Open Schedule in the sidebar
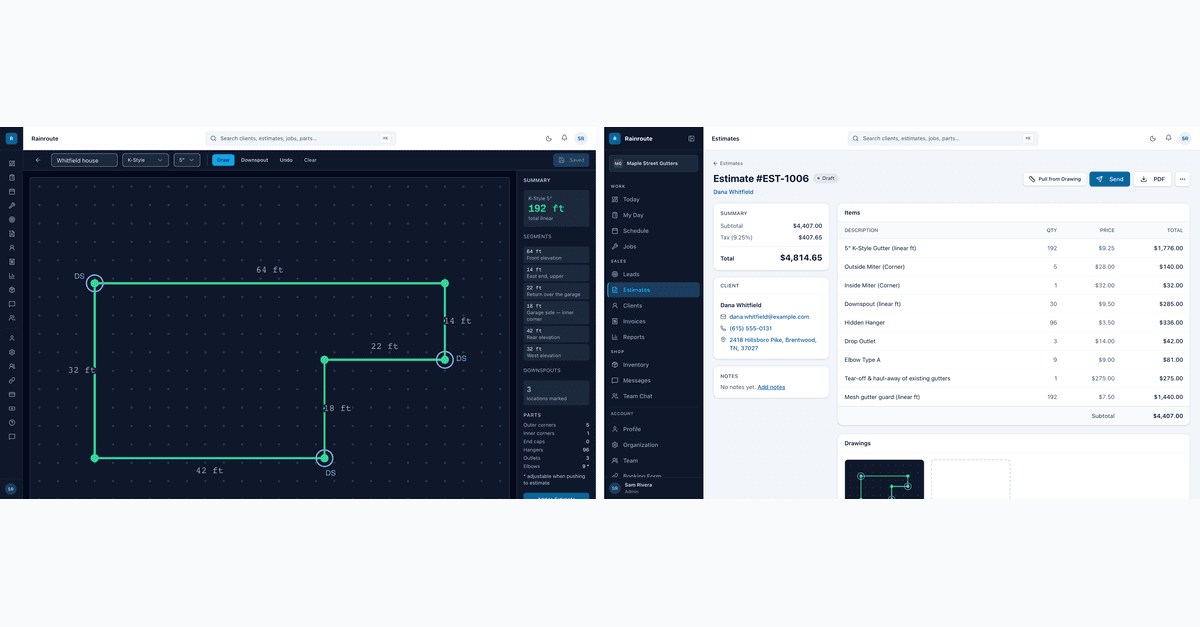This screenshot has width=1200, height=627. pos(653,230)
